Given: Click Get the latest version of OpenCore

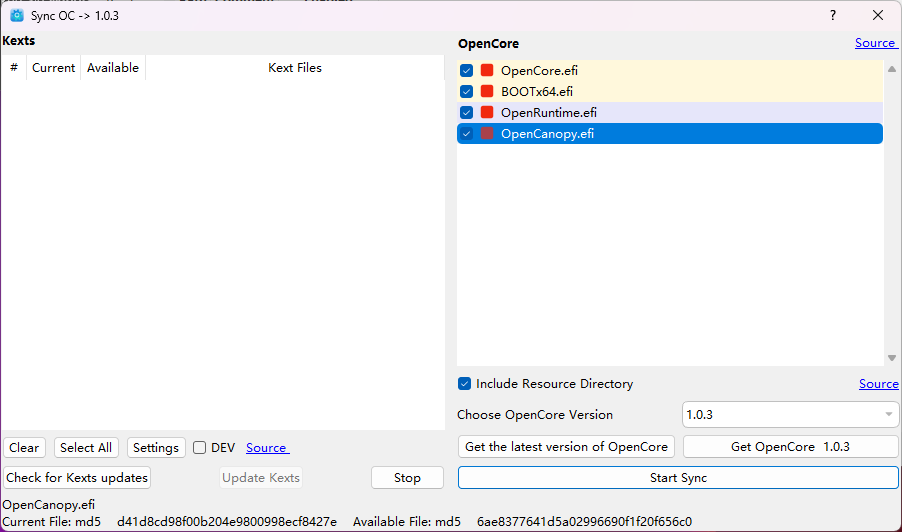Looking at the screenshot, I should (x=566, y=447).
